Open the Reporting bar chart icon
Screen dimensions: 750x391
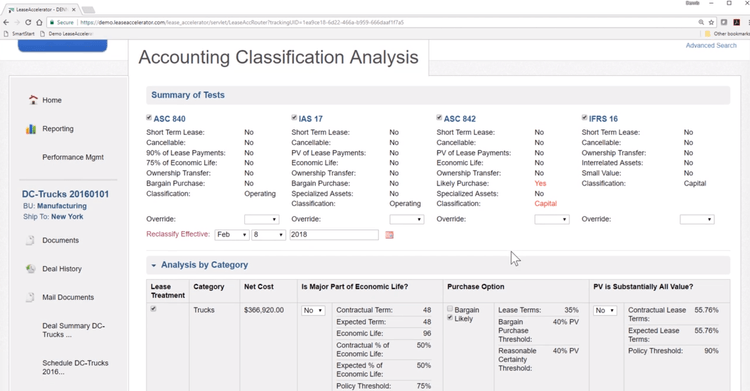31,129
